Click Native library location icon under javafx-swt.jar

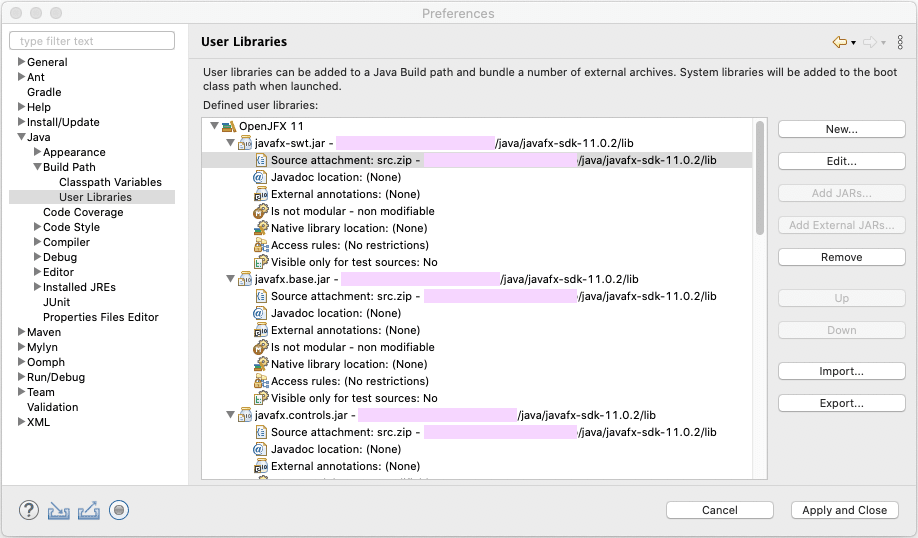tap(261, 228)
